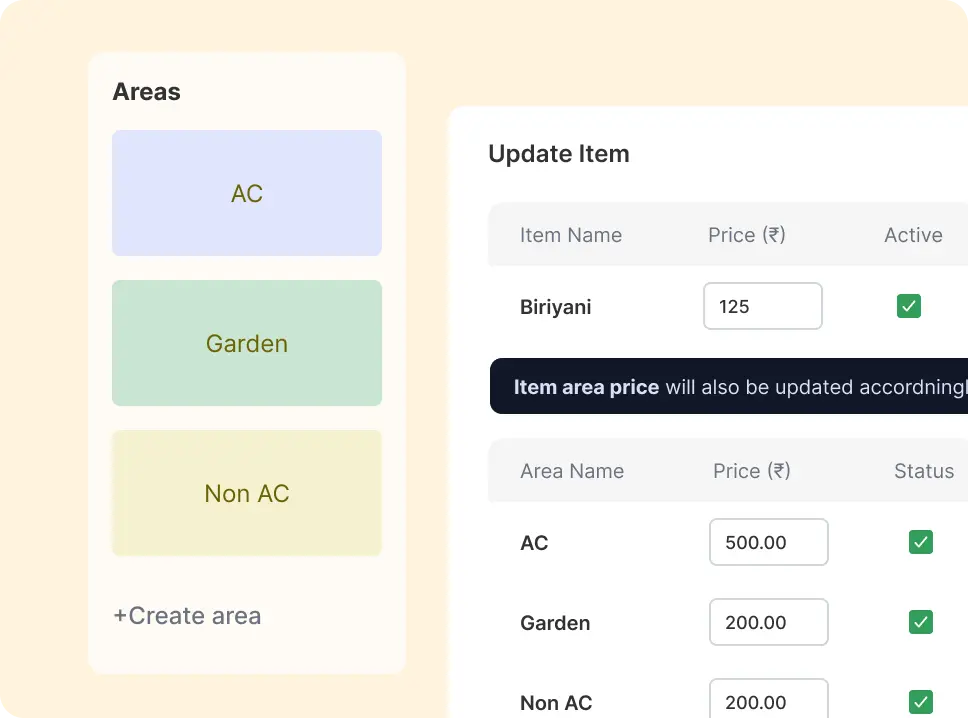
Task: Click the Item area price notice banner
Action: tap(730, 387)
